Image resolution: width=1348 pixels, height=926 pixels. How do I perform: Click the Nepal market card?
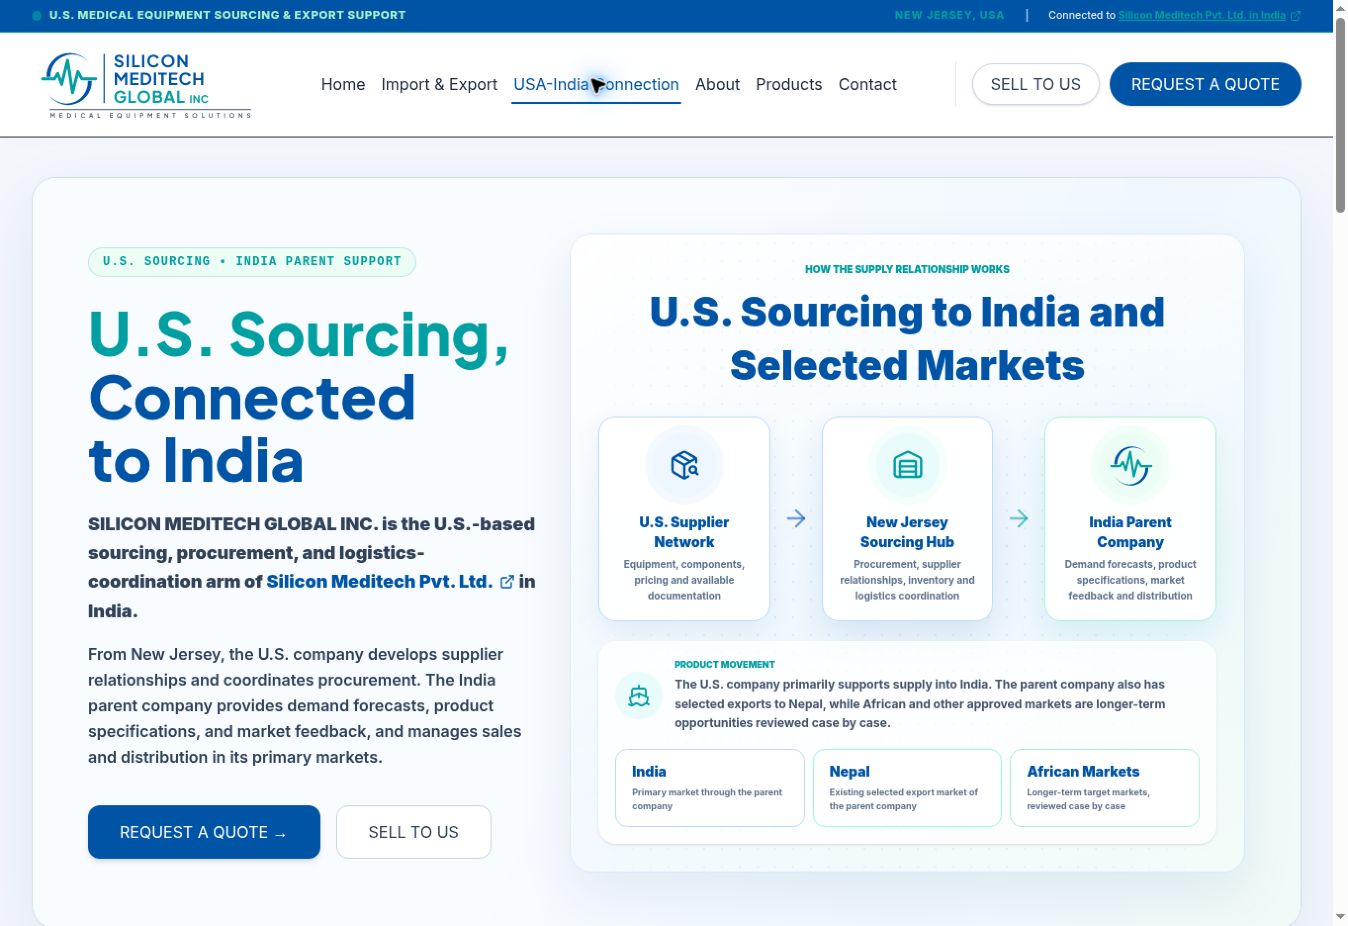[x=907, y=788]
